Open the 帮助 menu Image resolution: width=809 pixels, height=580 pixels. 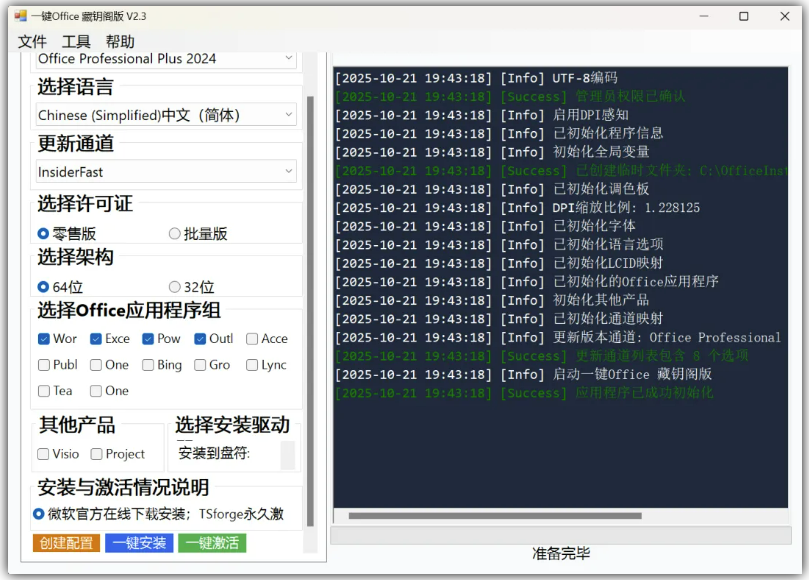point(120,41)
